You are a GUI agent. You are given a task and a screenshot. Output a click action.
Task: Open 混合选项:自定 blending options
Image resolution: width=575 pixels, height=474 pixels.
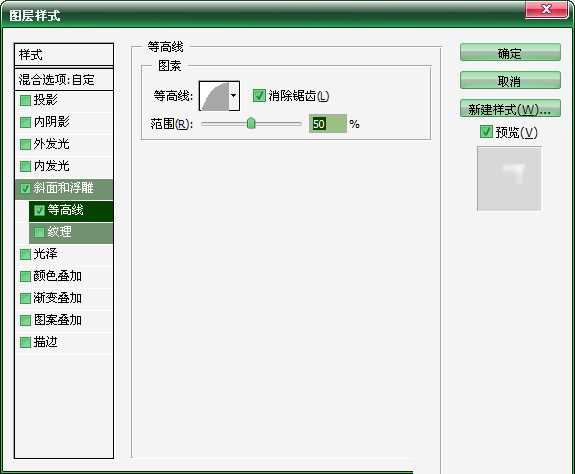click(x=64, y=79)
